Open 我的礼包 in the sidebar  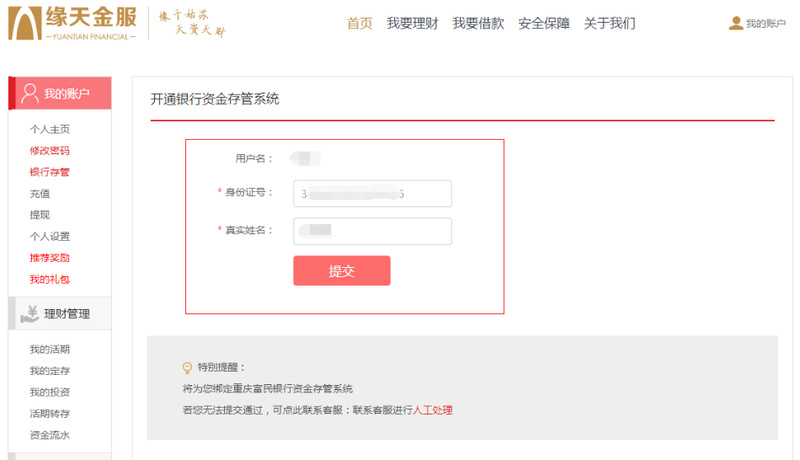(x=49, y=279)
